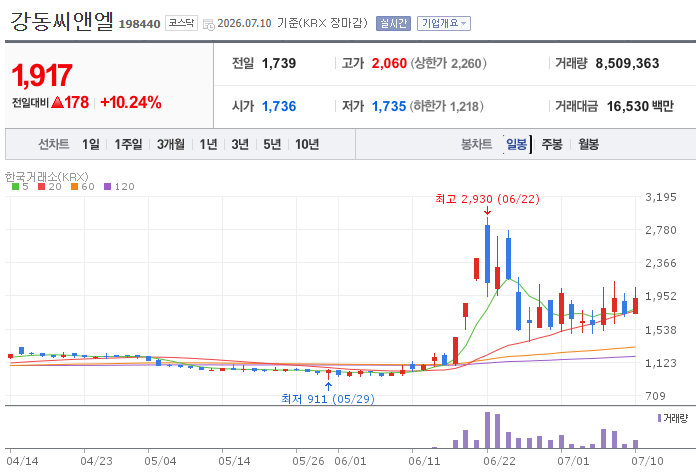Click the 04/14 date axis label
The image size is (696, 476).
tap(22, 461)
